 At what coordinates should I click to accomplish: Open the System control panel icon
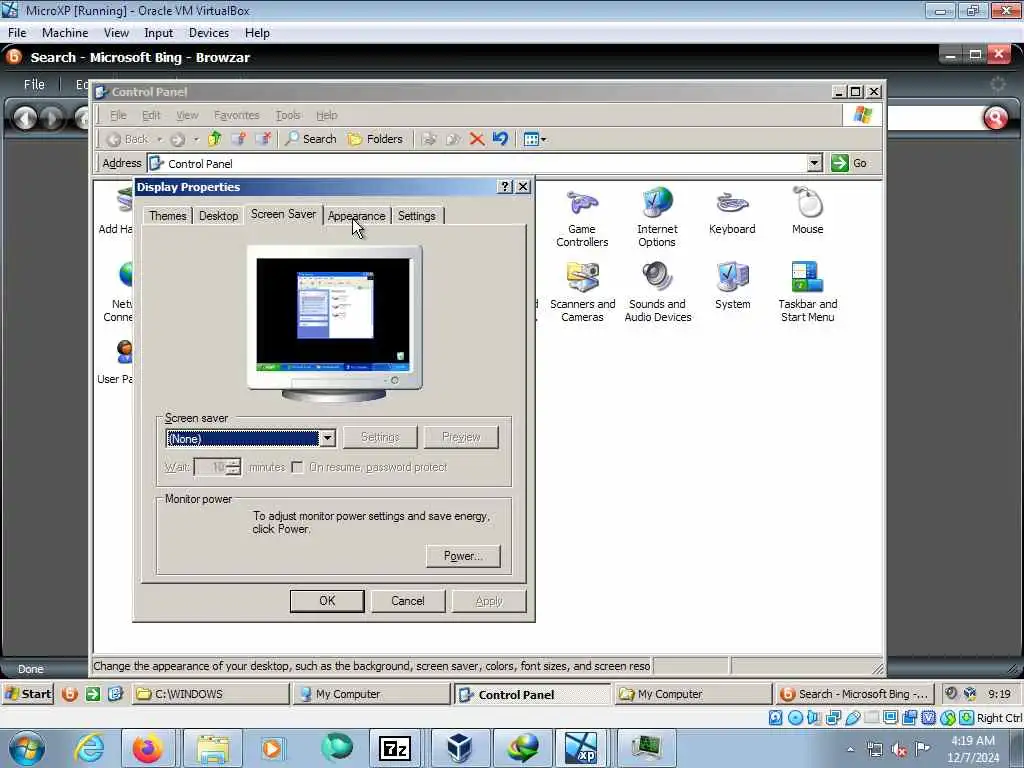[733, 286]
